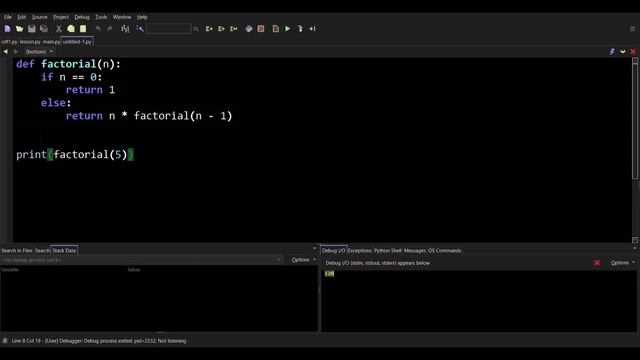640x360 pixels.
Task: Click the status bar debugger message text
Action: (x=99, y=341)
